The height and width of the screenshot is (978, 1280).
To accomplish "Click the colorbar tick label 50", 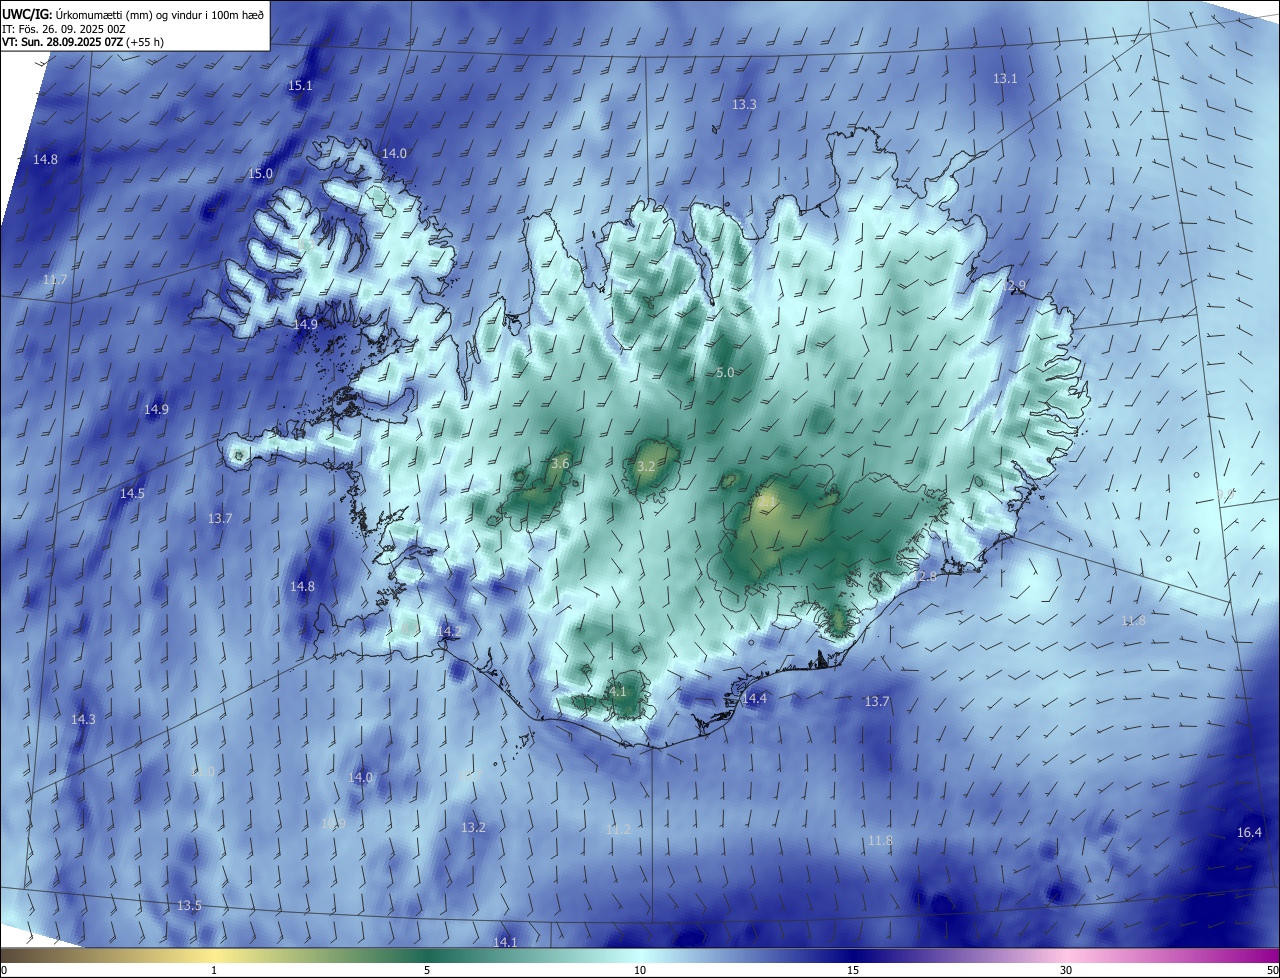I will [x=1272, y=971].
